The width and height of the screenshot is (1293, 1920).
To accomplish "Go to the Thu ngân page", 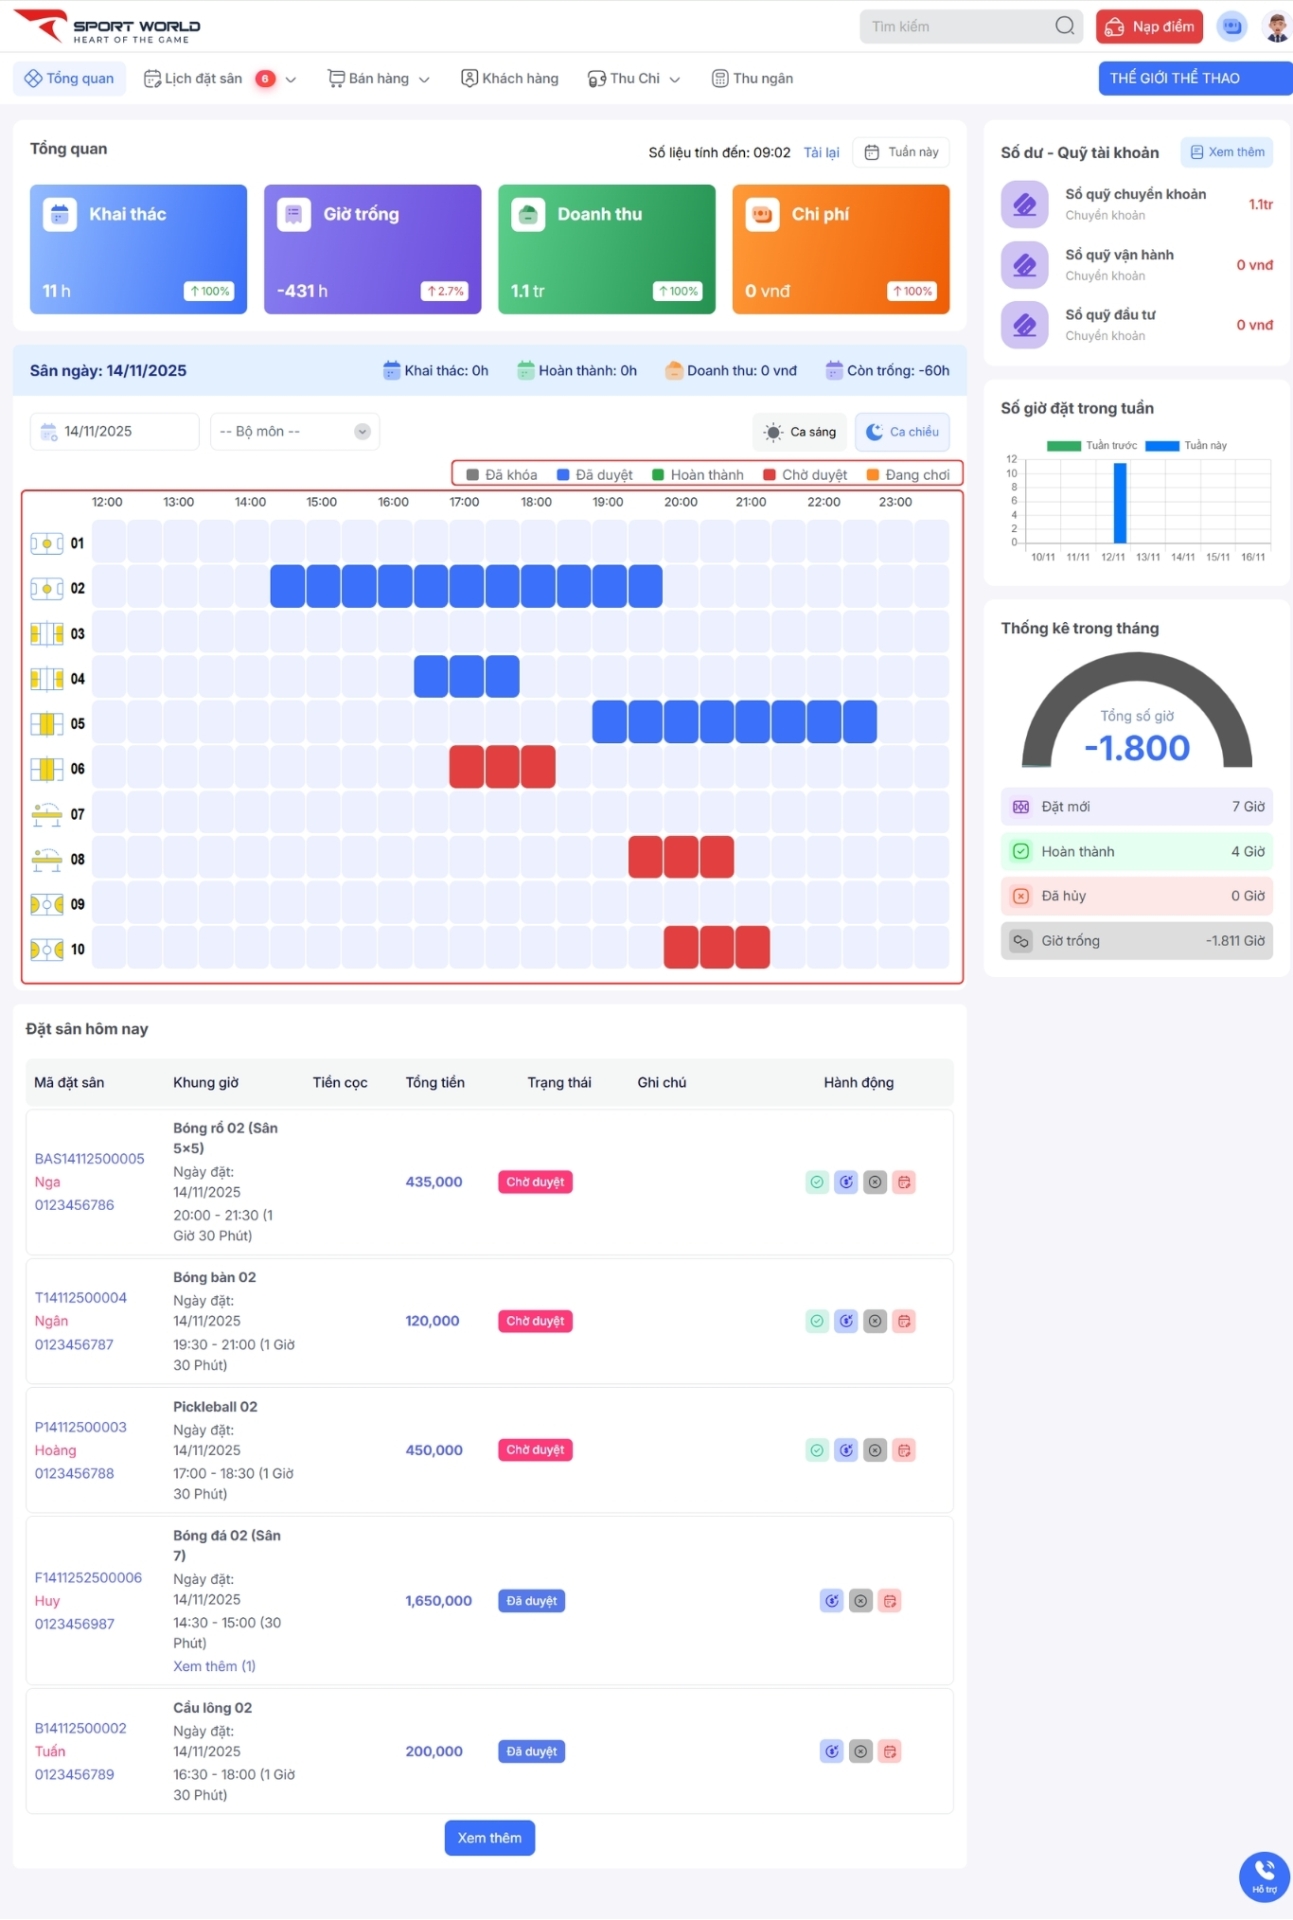I will tap(752, 79).
